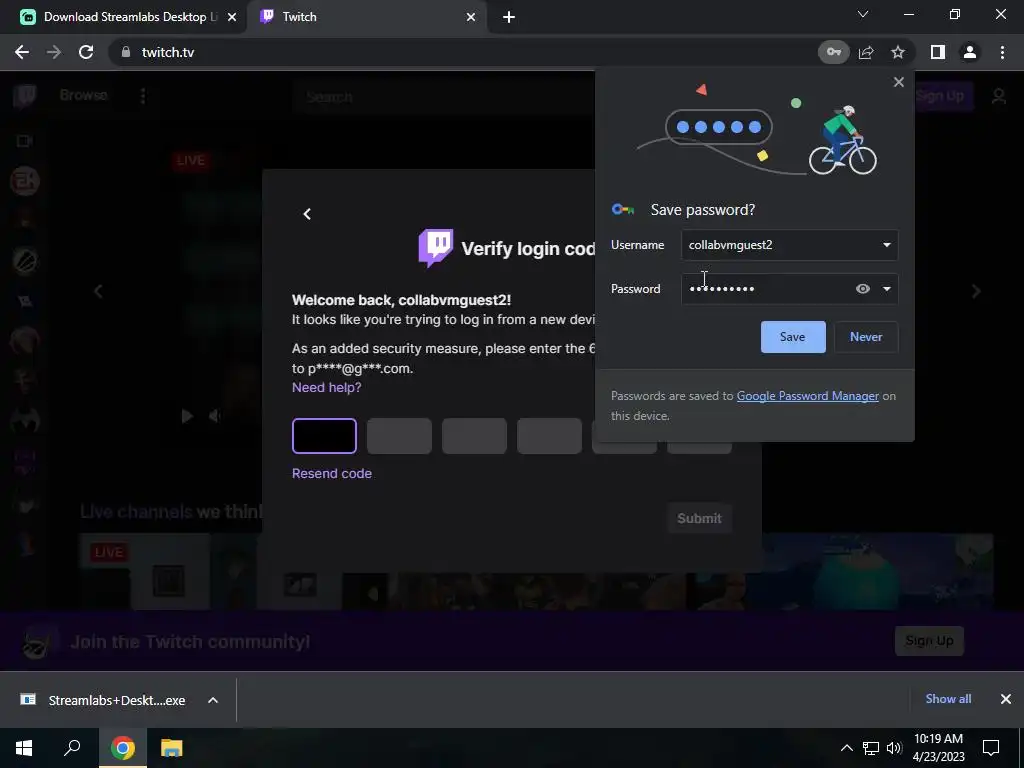Click the Twitch home logo in top nav
The image size is (1024, 768).
[25, 96]
